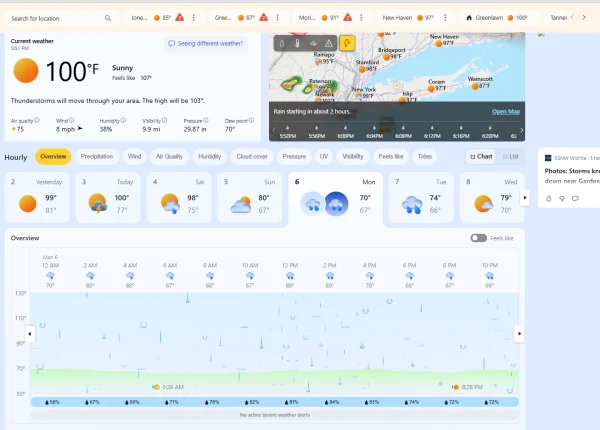600x430 pixels.
Task: Switch to the Visibility tab
Action: pos(353,156)
